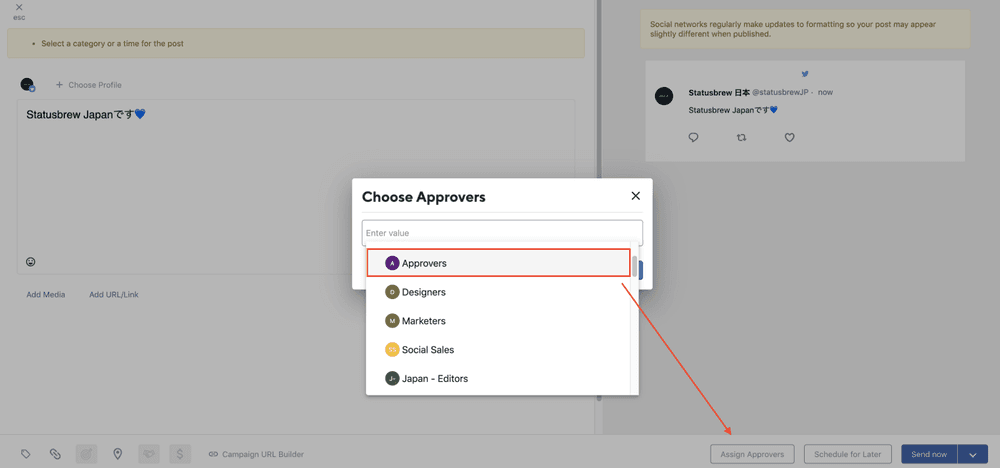Click the reply bubble icon in preview
The image size is (1000, 468).
(x=694, y=138)
